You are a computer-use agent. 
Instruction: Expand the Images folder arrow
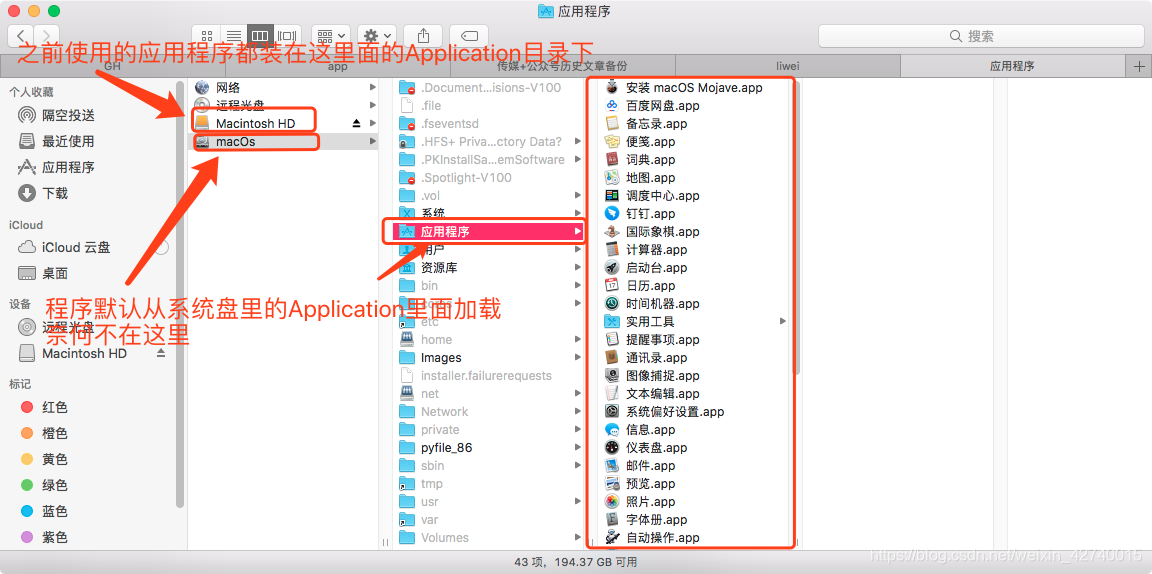[578, 357]
